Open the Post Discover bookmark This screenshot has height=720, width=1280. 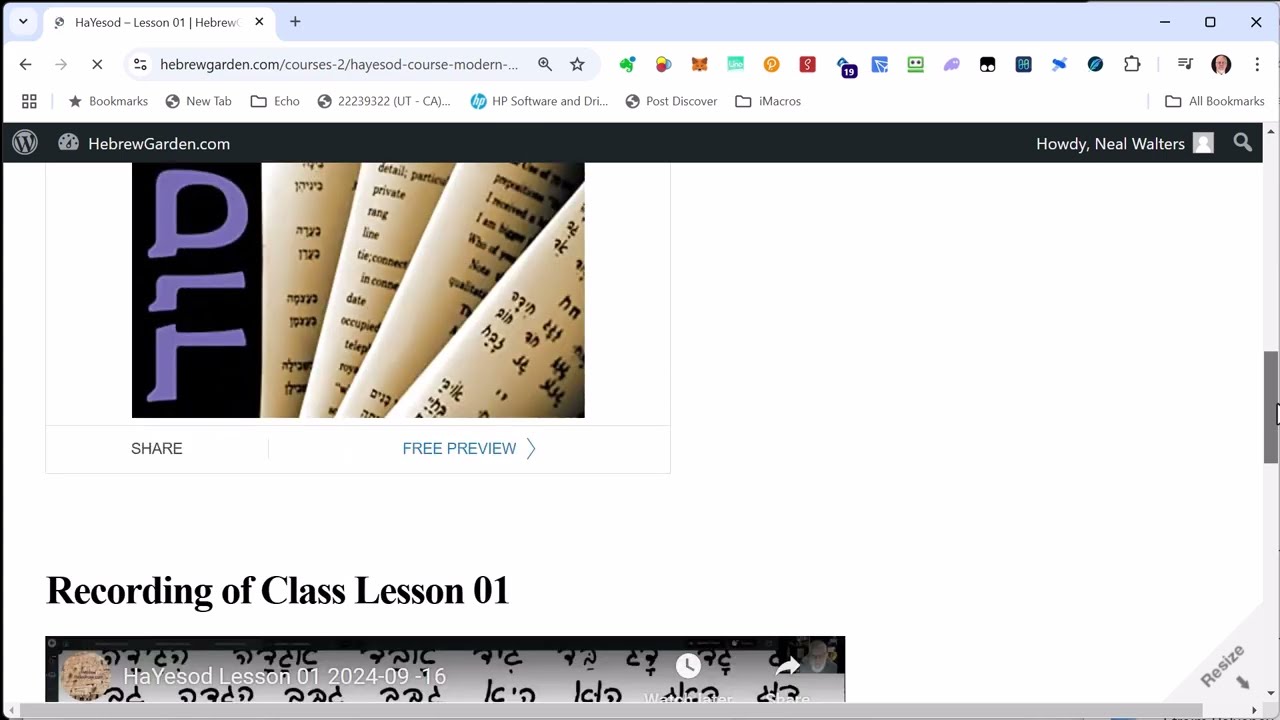click(671, 101)
